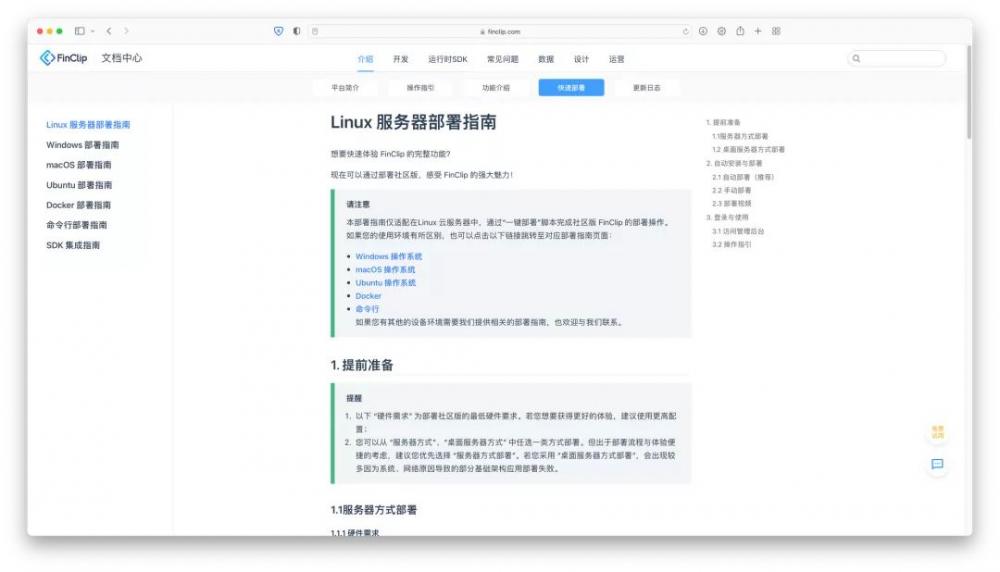The image size is (1000, 572).
Task: Click the 平台简介 sub-tab button
Action: click(345, 87)
